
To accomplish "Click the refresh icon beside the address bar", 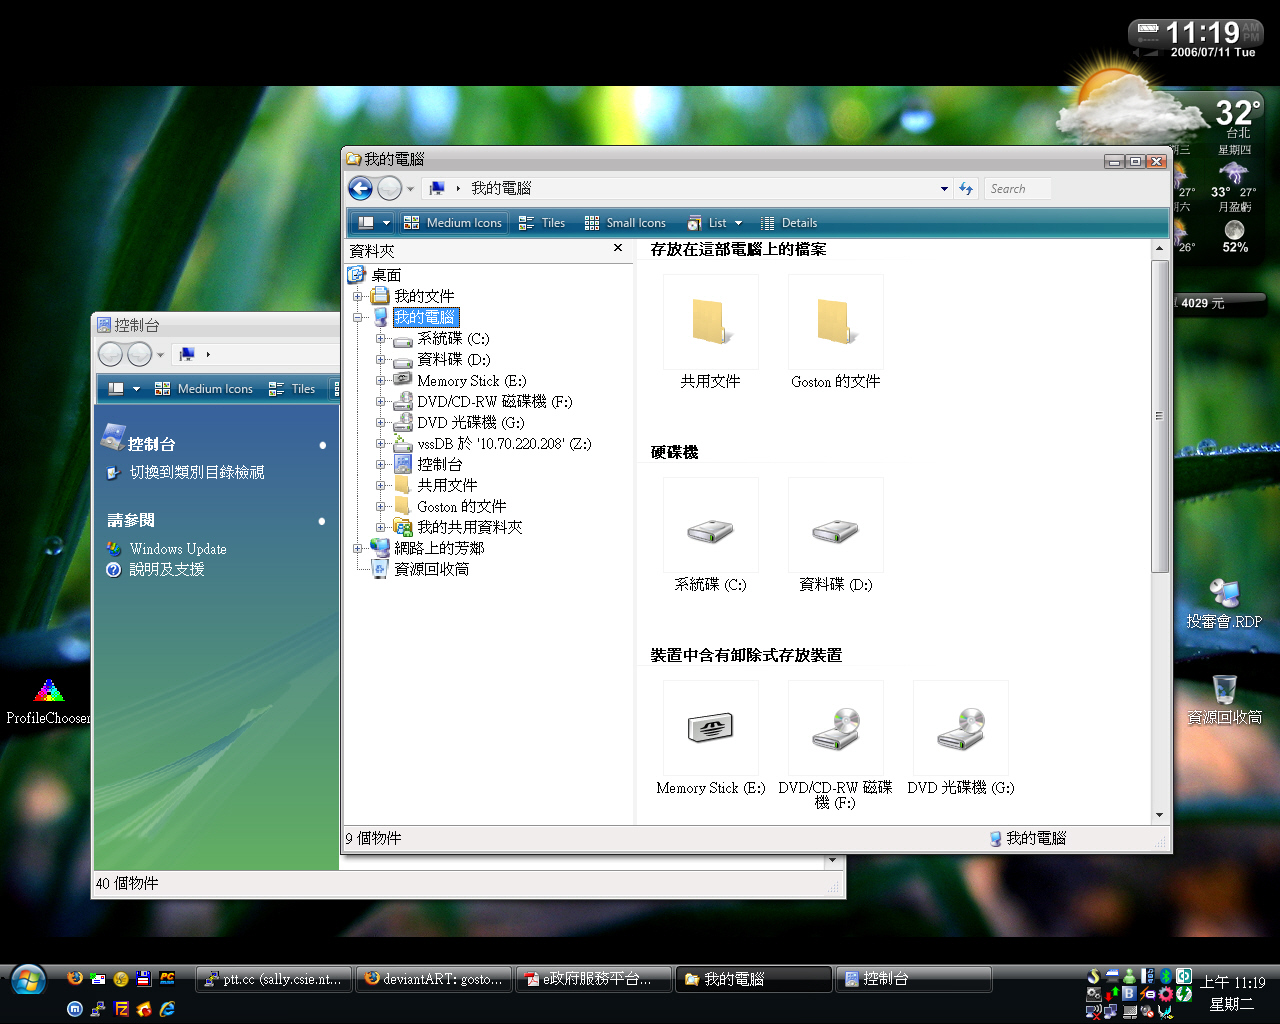I will point(966,188).
